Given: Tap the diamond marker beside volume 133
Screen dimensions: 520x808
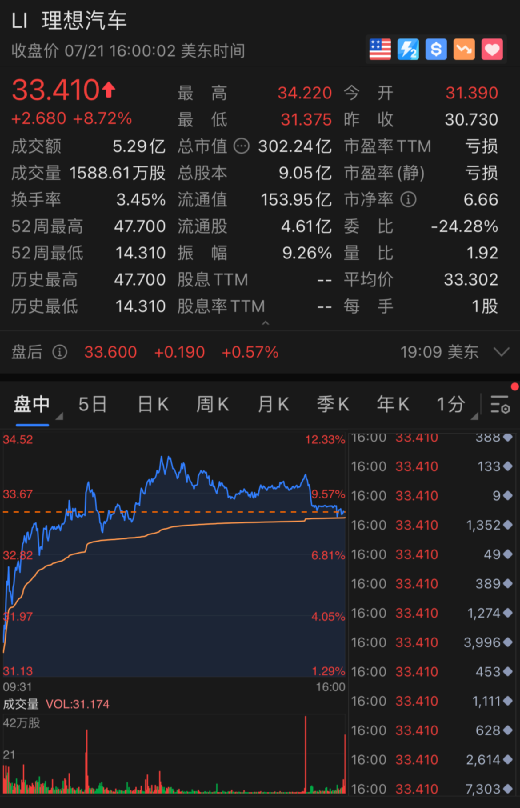Looking at the screenshot, I should click(508, 466).
